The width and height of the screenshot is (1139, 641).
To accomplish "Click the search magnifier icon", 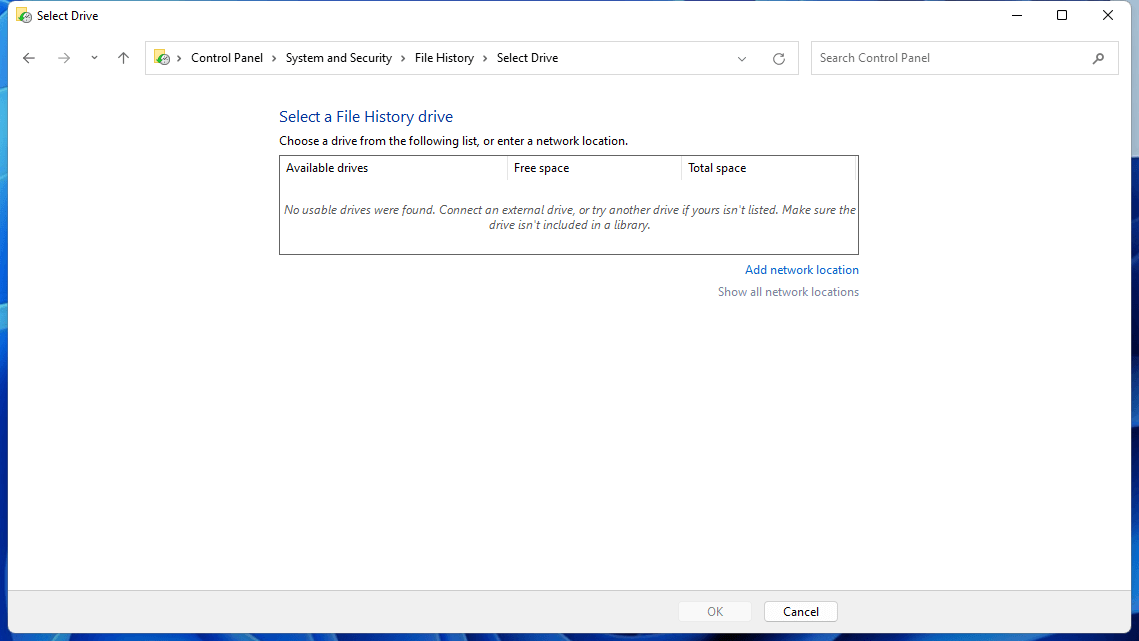I will [x=1098, y=58].
